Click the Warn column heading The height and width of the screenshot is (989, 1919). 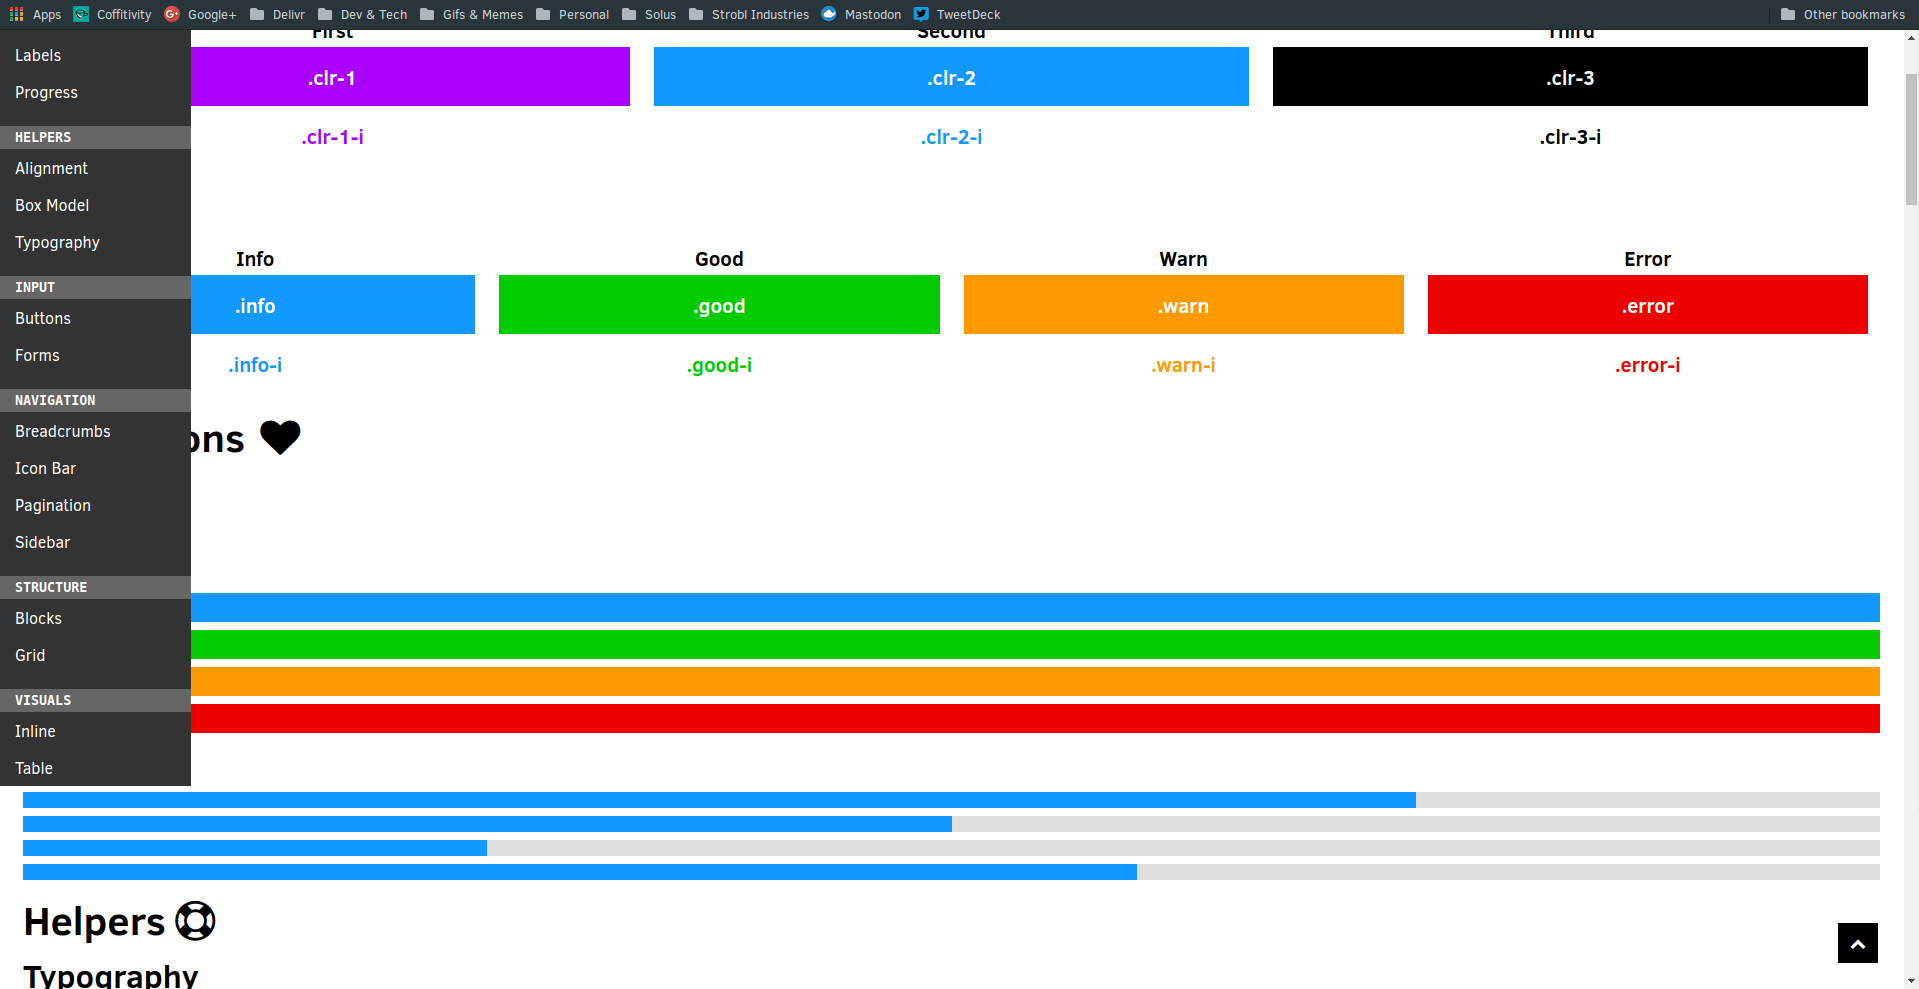[1183, 259]
